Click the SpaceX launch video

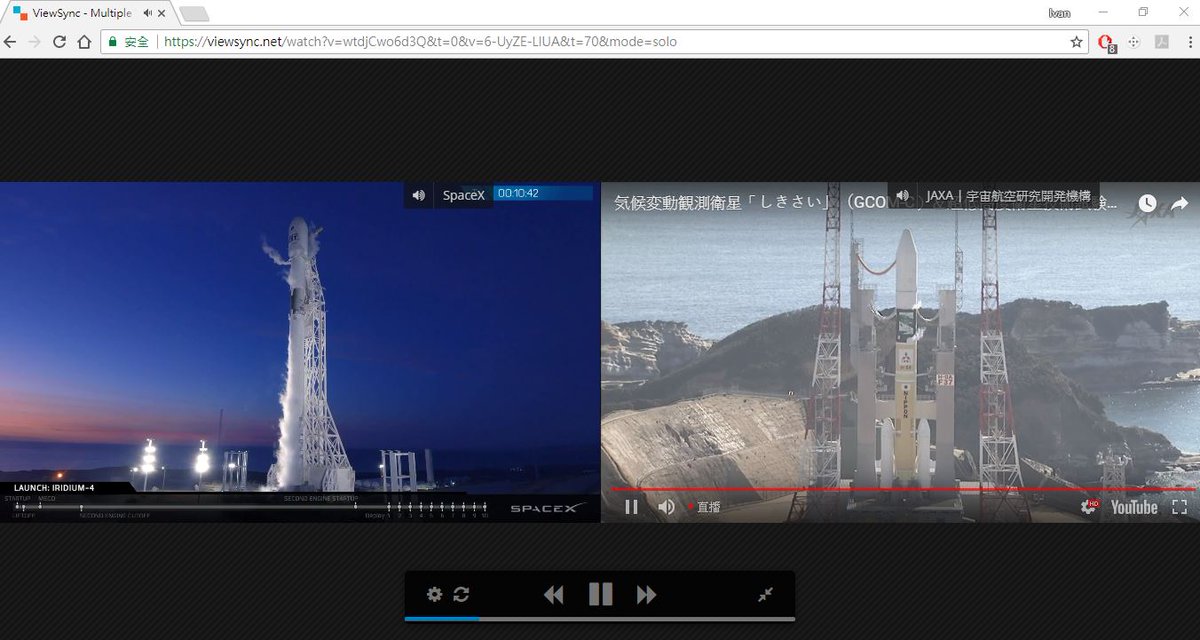(300, 352)
